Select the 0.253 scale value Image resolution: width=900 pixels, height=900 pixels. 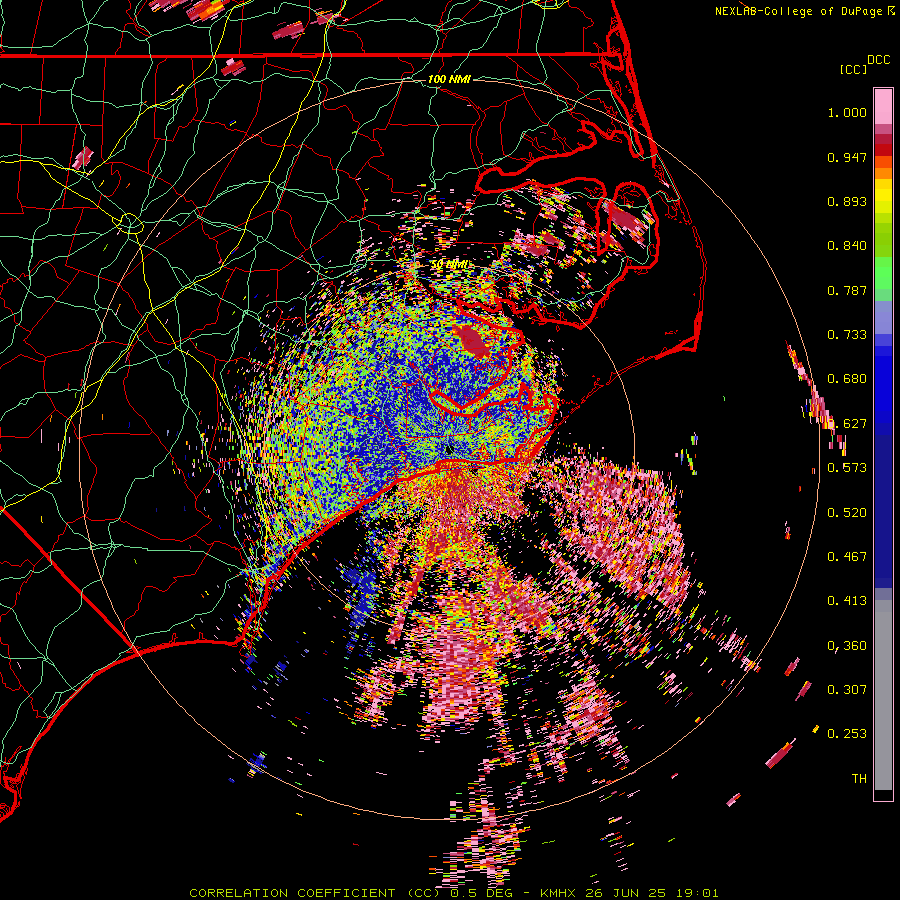click(847, 734)
